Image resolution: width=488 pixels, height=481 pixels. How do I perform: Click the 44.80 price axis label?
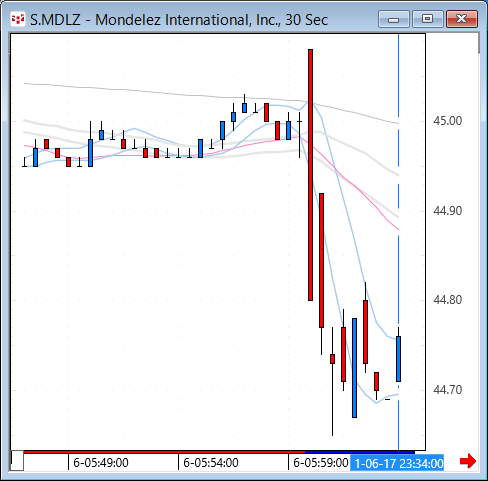point(448,300)
